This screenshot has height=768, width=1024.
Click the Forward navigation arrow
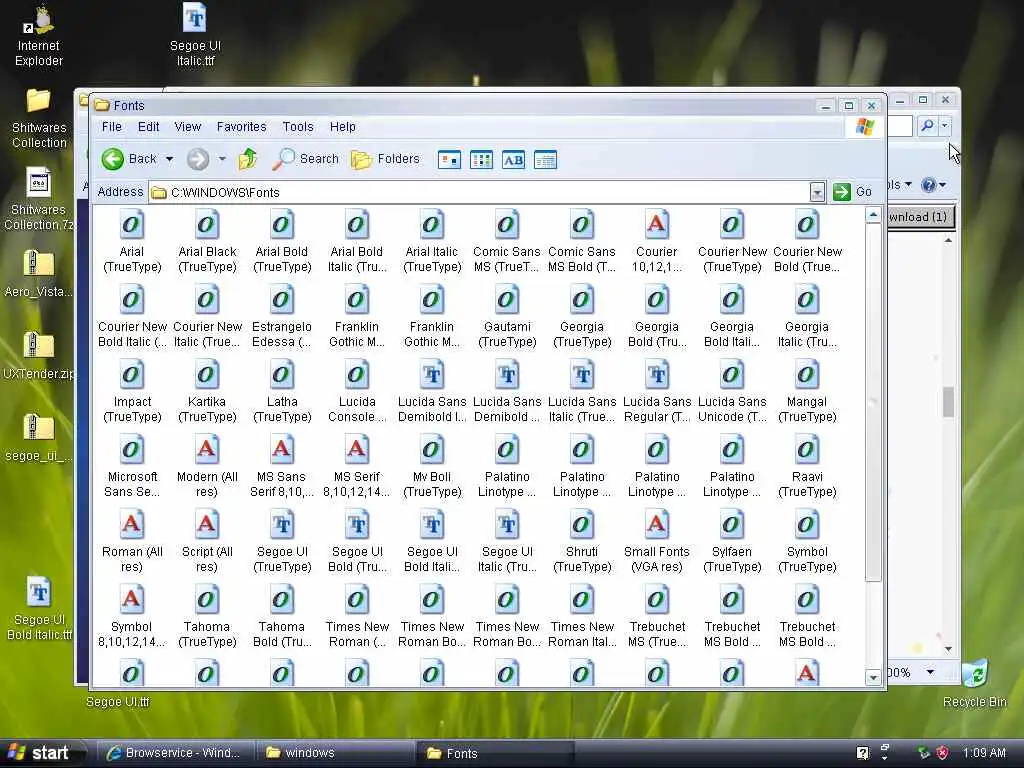click(x=198, y=159)
